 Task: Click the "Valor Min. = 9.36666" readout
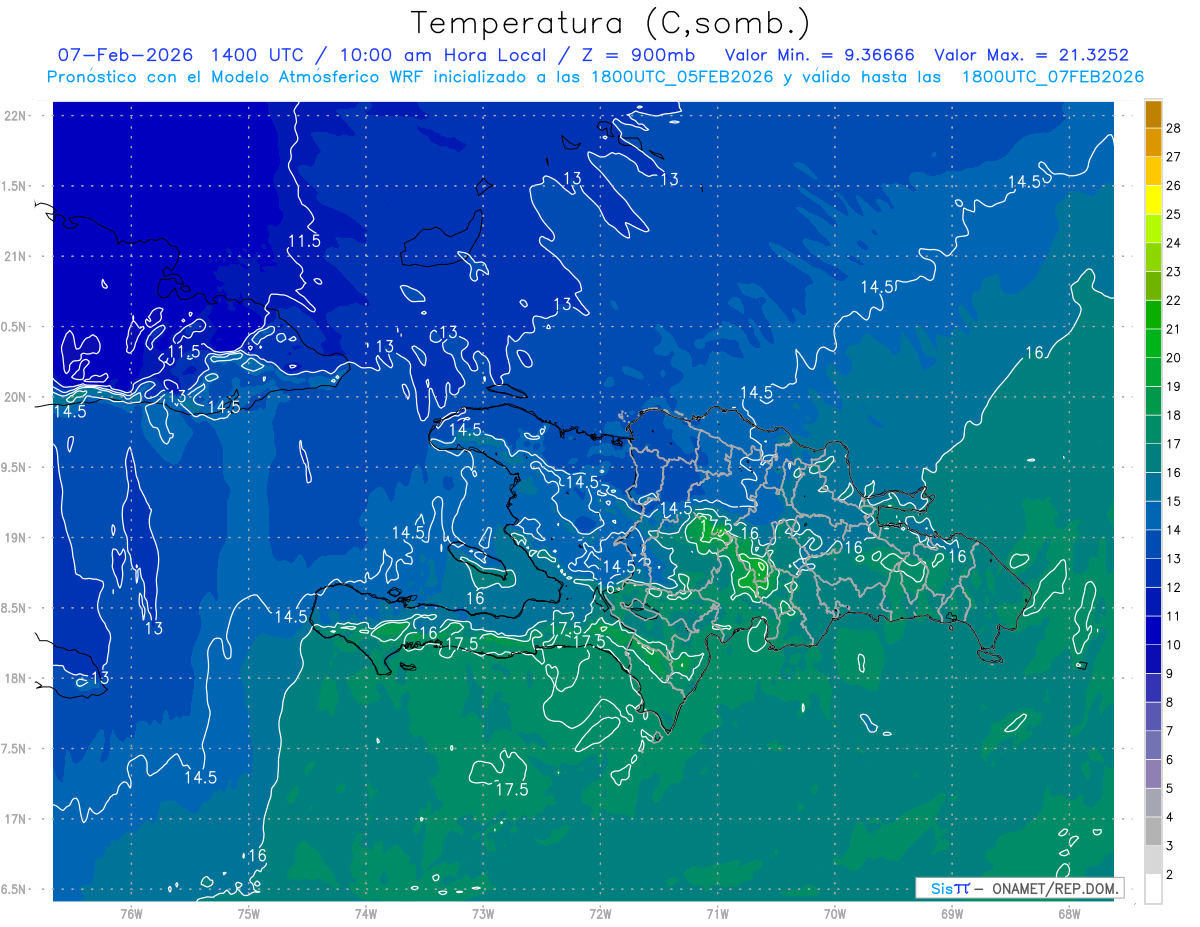click(820, 55)
